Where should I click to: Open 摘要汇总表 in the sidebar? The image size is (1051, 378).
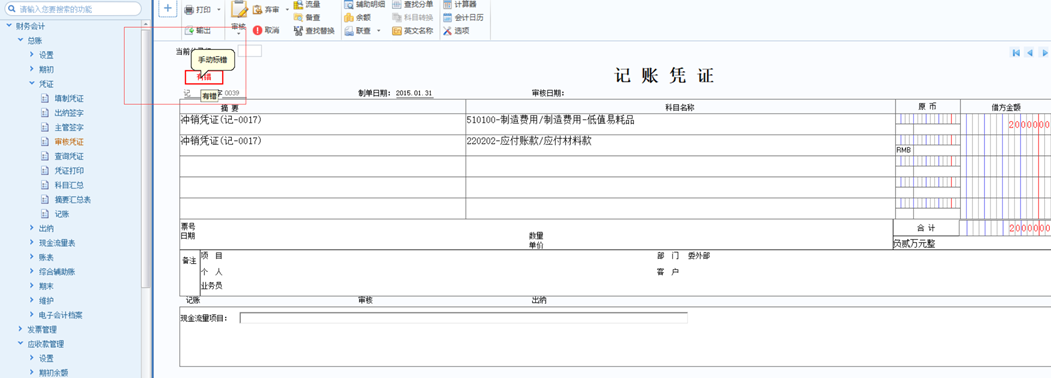click(72, 200)
